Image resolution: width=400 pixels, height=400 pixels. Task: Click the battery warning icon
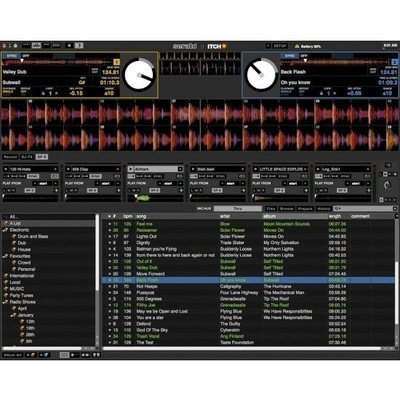(x=297, y=46)
